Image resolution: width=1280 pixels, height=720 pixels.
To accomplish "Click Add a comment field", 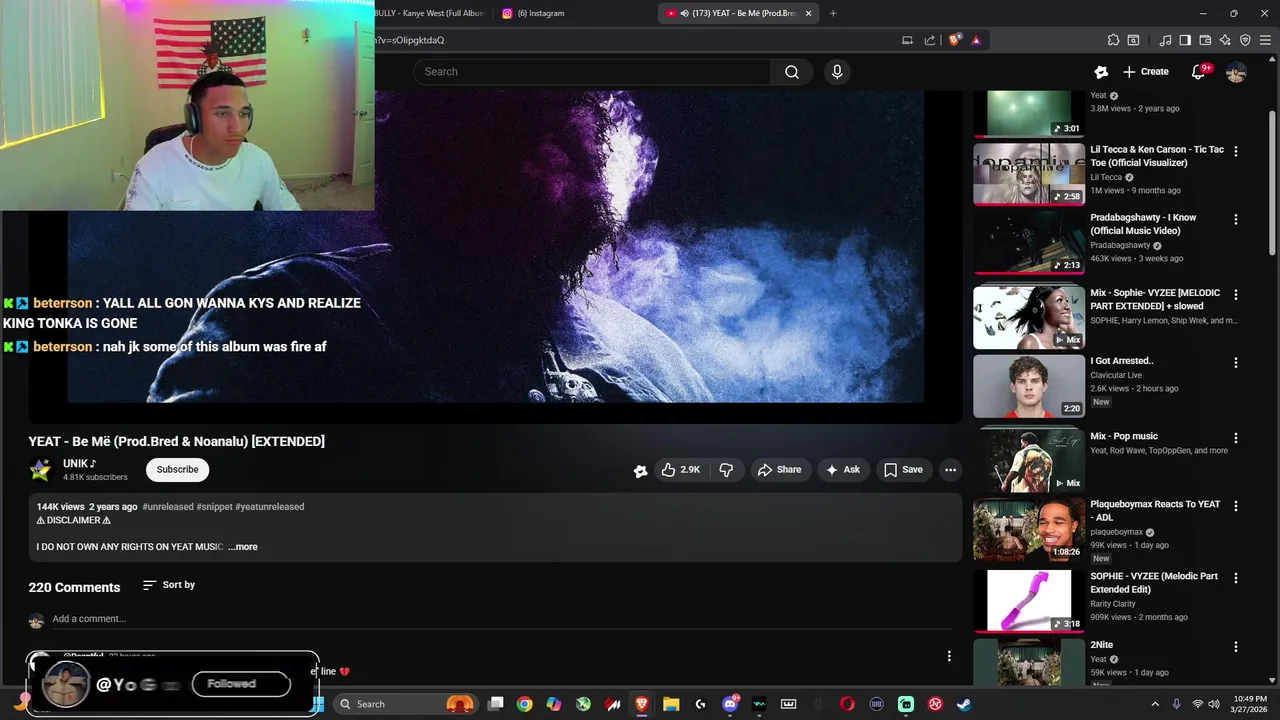I will point(502,619).
